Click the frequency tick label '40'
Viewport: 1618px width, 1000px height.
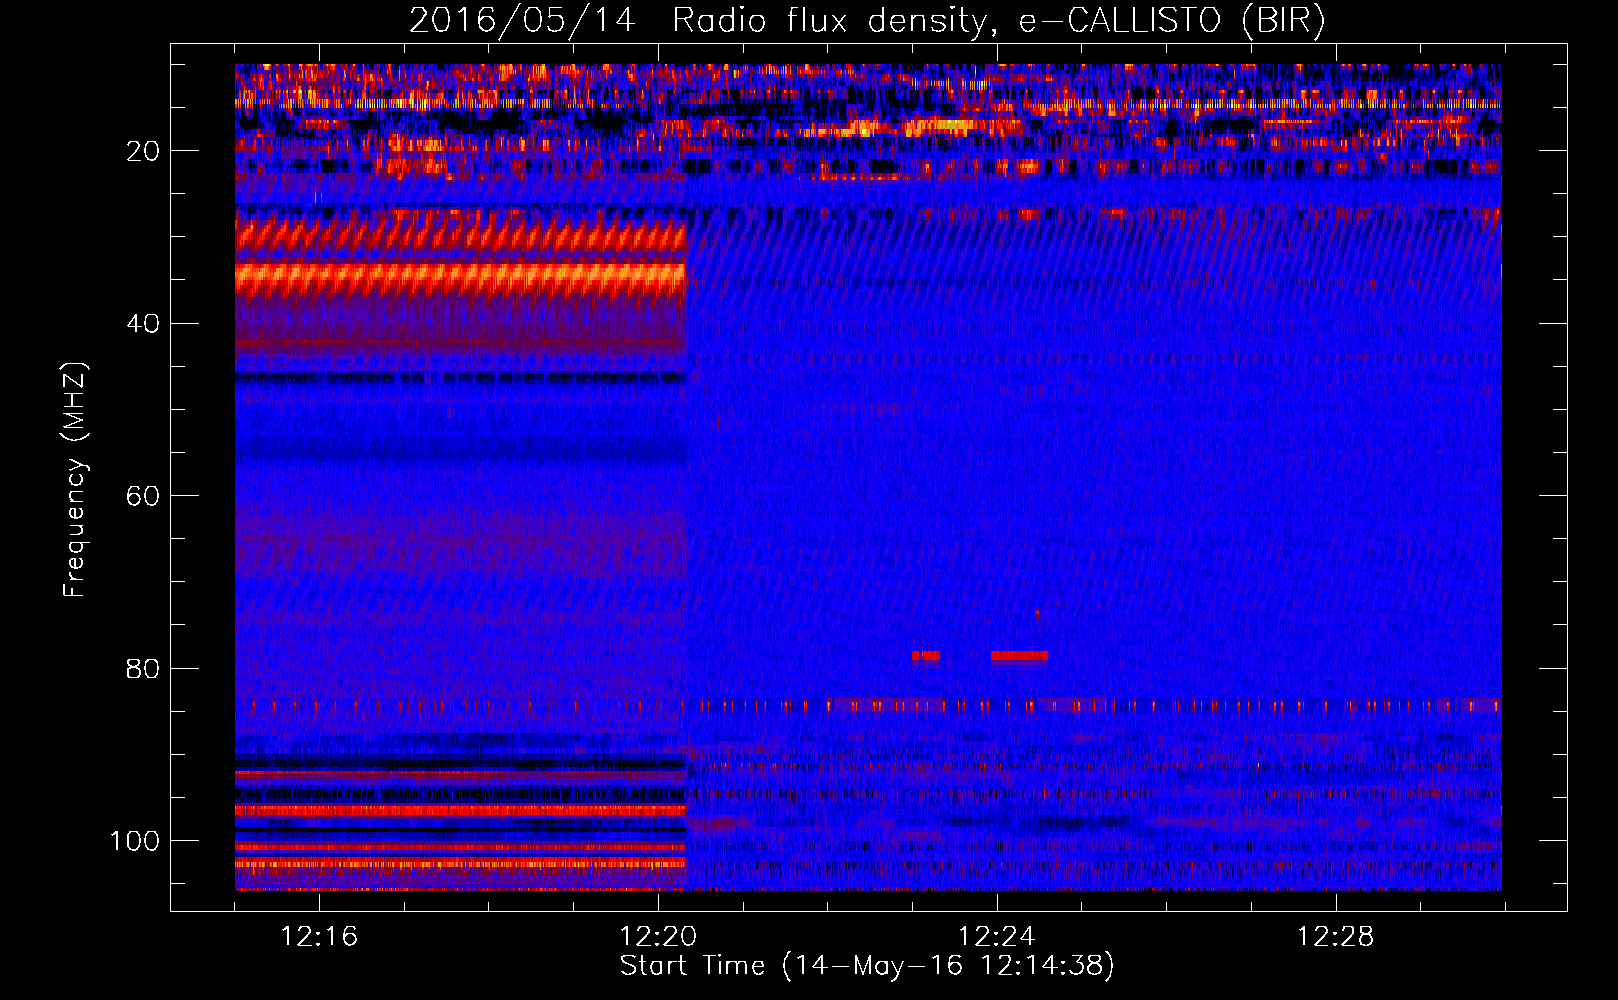pyautogui.click(x=144, y=324)
